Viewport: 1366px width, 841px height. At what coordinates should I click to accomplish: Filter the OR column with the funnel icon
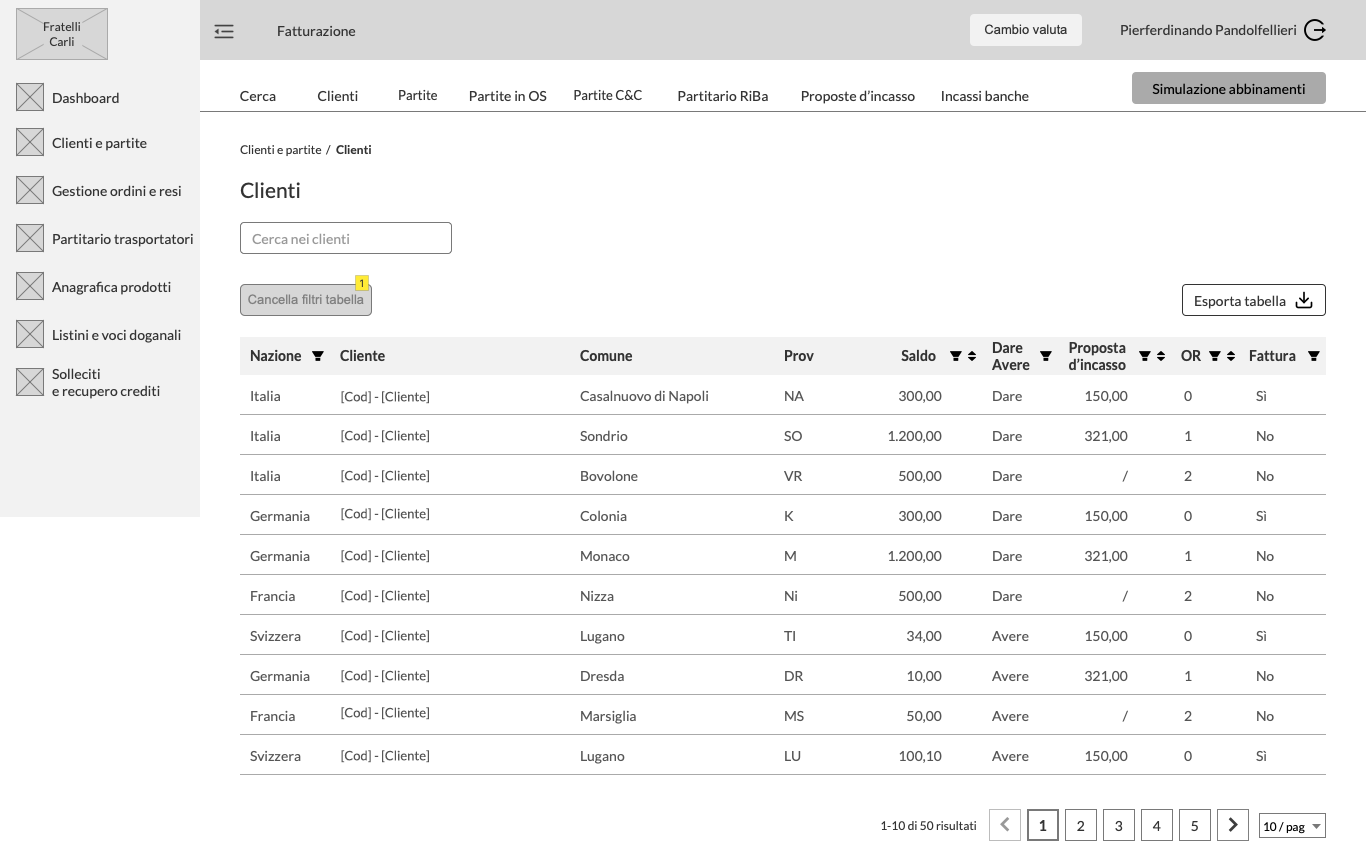(x=1214, y=356)
